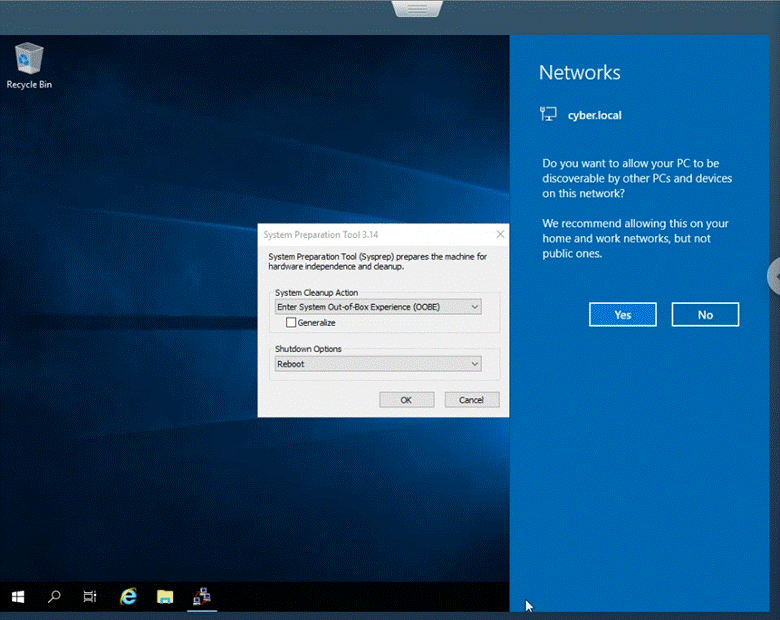Expand the System Cleanup Action dropdown
This screenshot has width=780, height=620.
[x=378, y=307]
